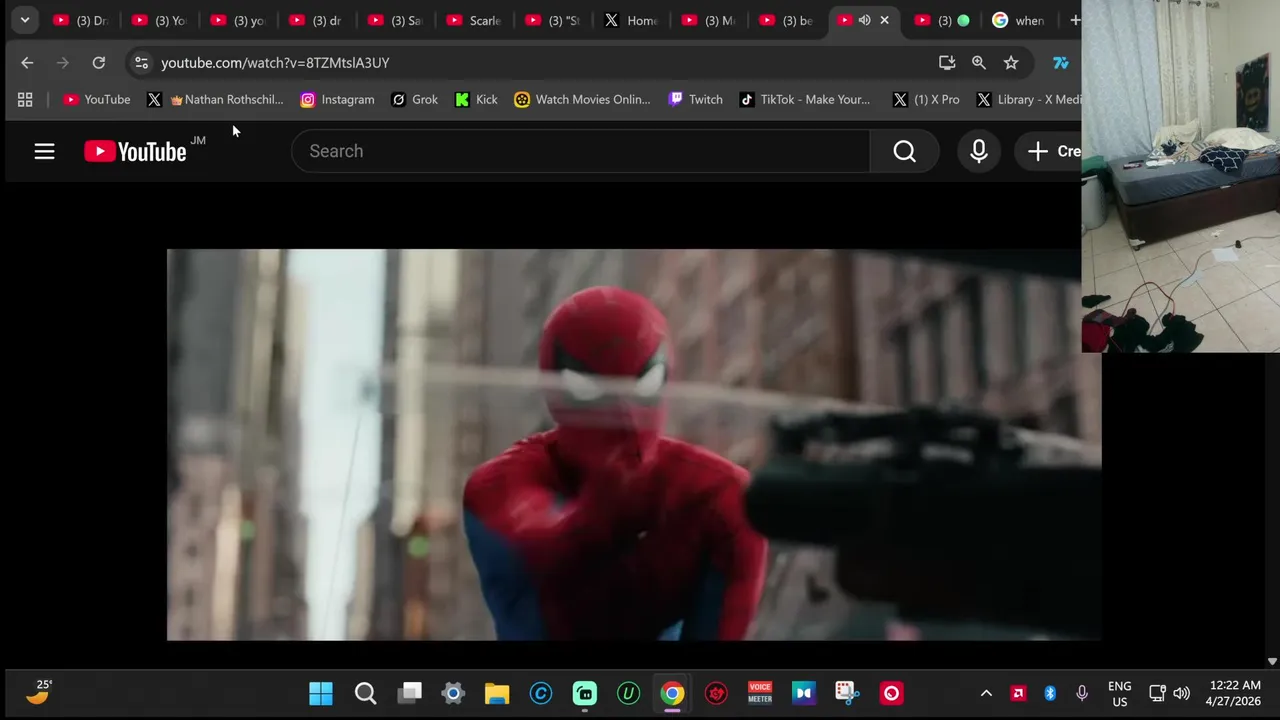The image size is (1280, 720).
Task: Open the tab search dropdown arrow
Action: point(25,20)
